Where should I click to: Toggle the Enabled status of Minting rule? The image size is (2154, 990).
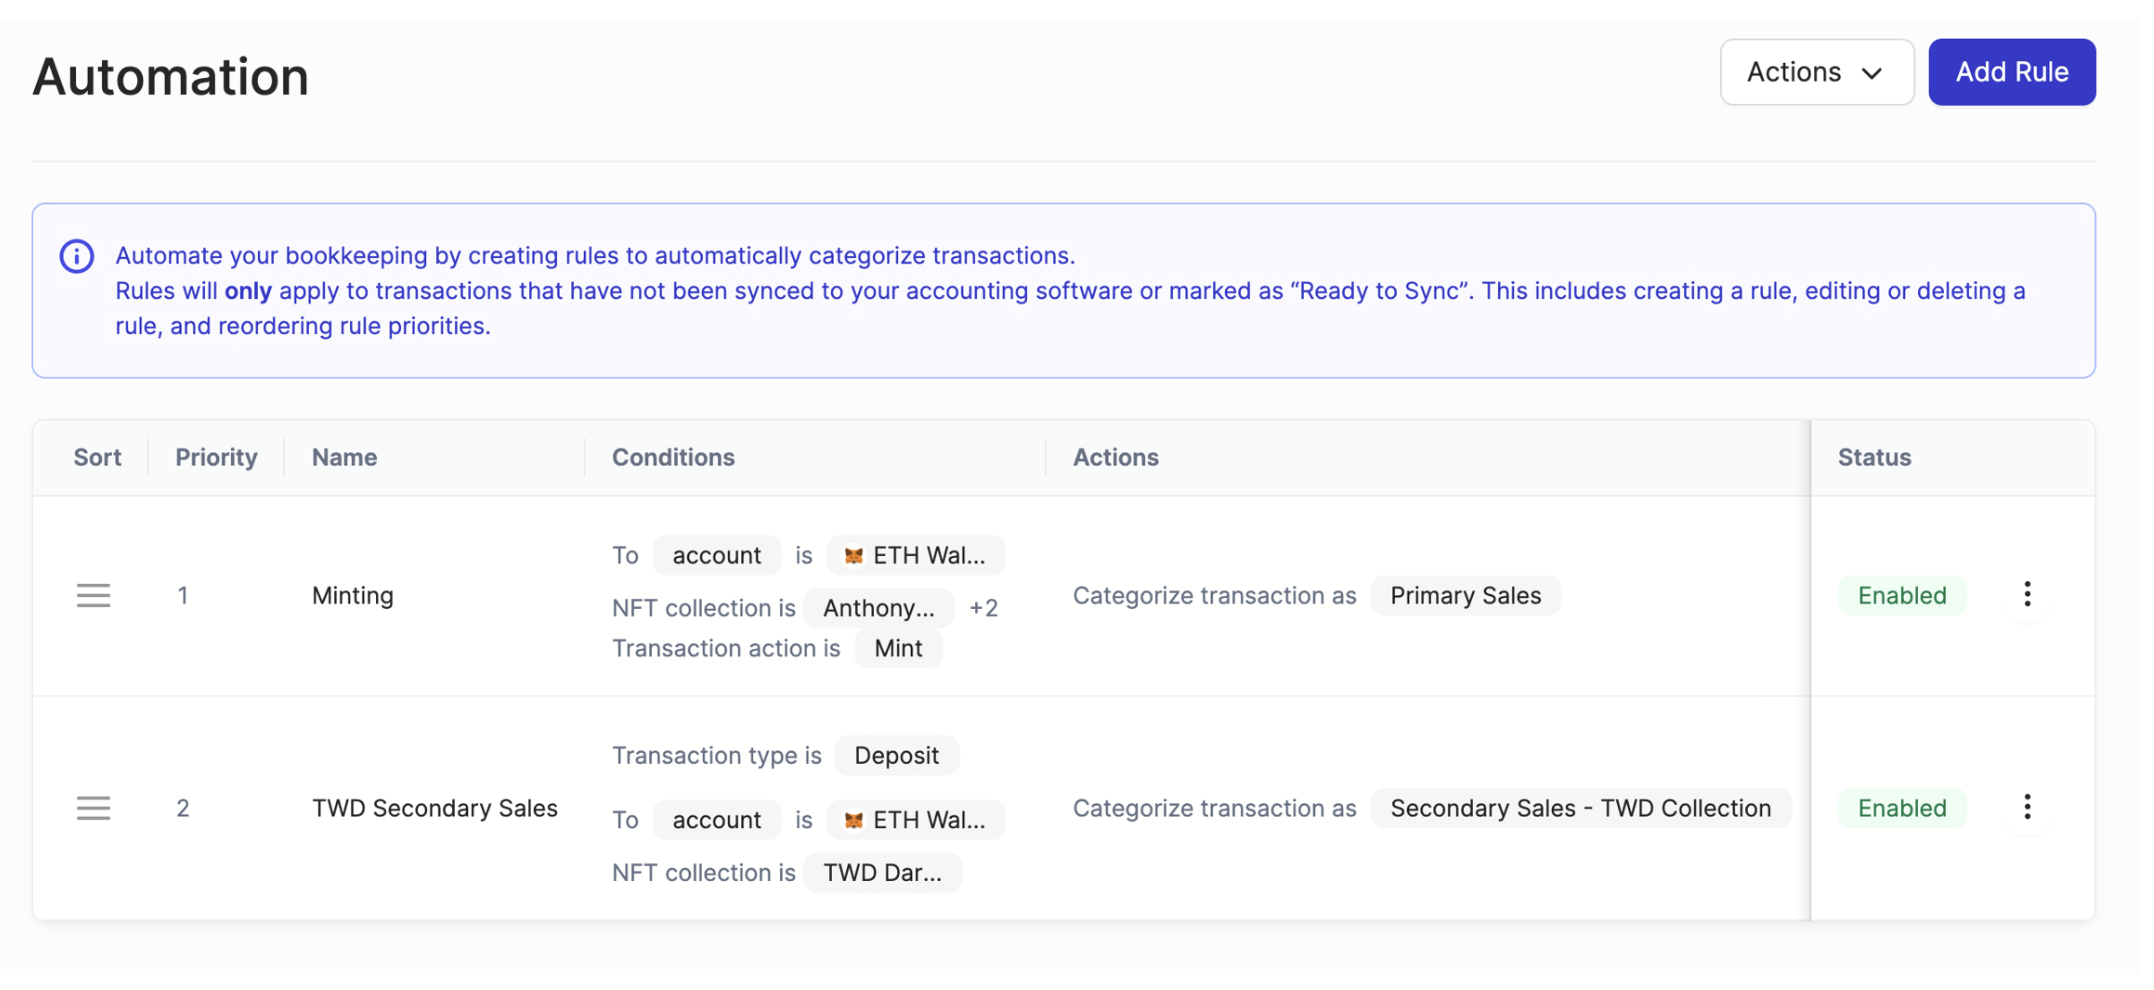click(1901, 596)
